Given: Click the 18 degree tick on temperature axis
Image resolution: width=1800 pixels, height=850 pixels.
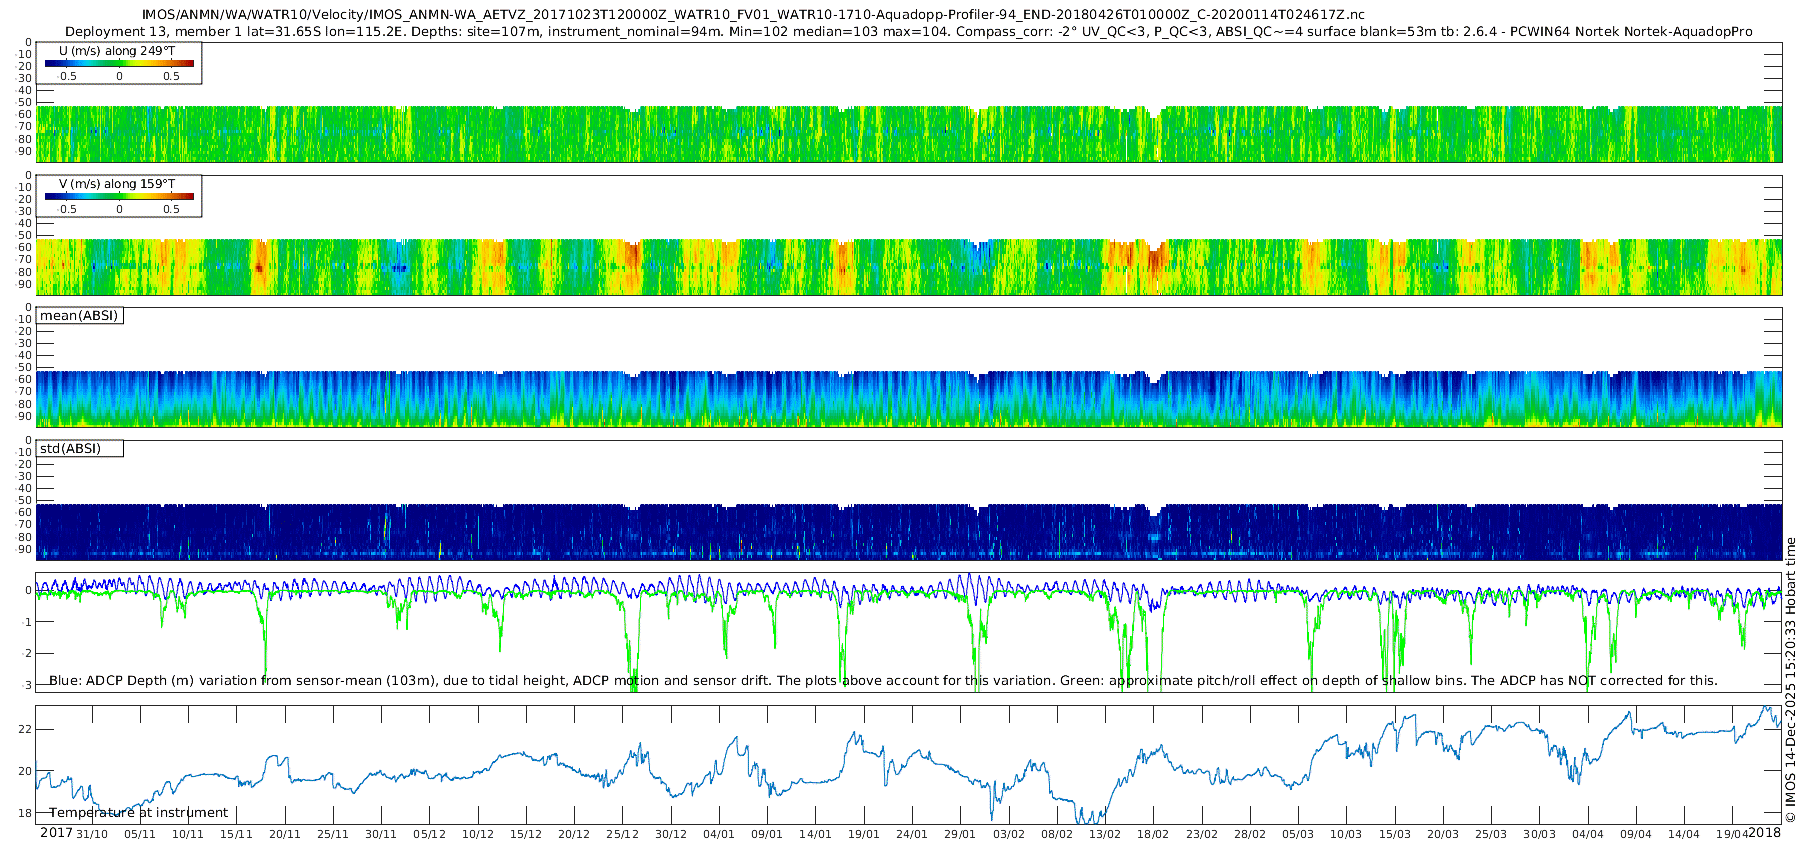Looking at the screenshot, I should click(x=26, y=813).
